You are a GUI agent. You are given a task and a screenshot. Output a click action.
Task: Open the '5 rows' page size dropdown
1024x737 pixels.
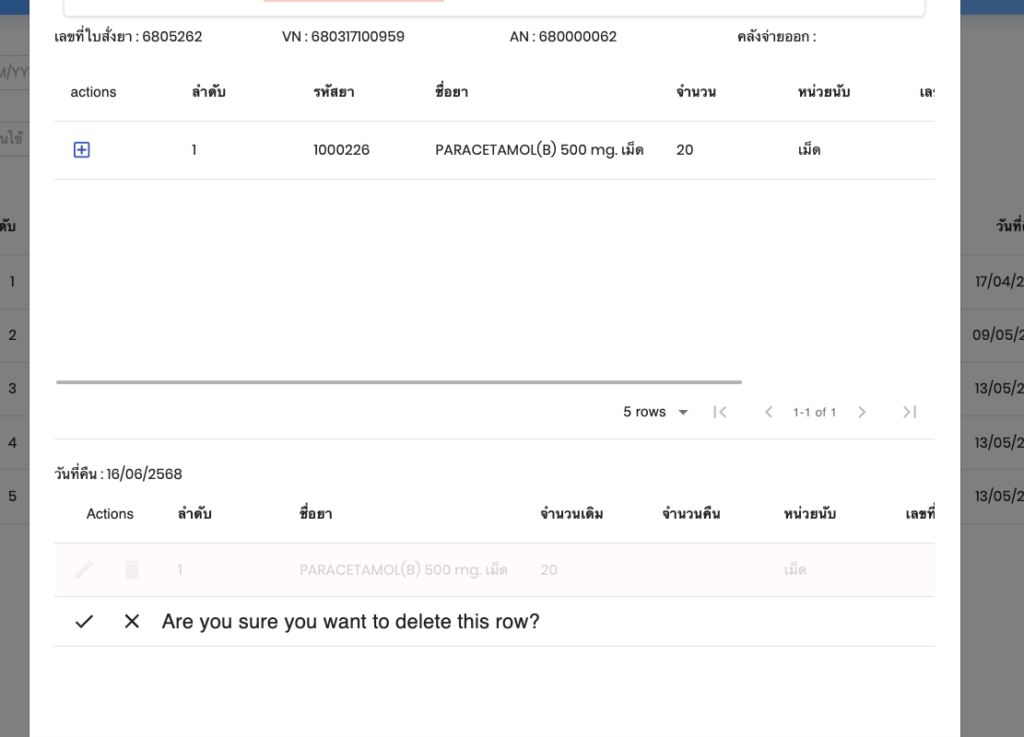point(656,412)
